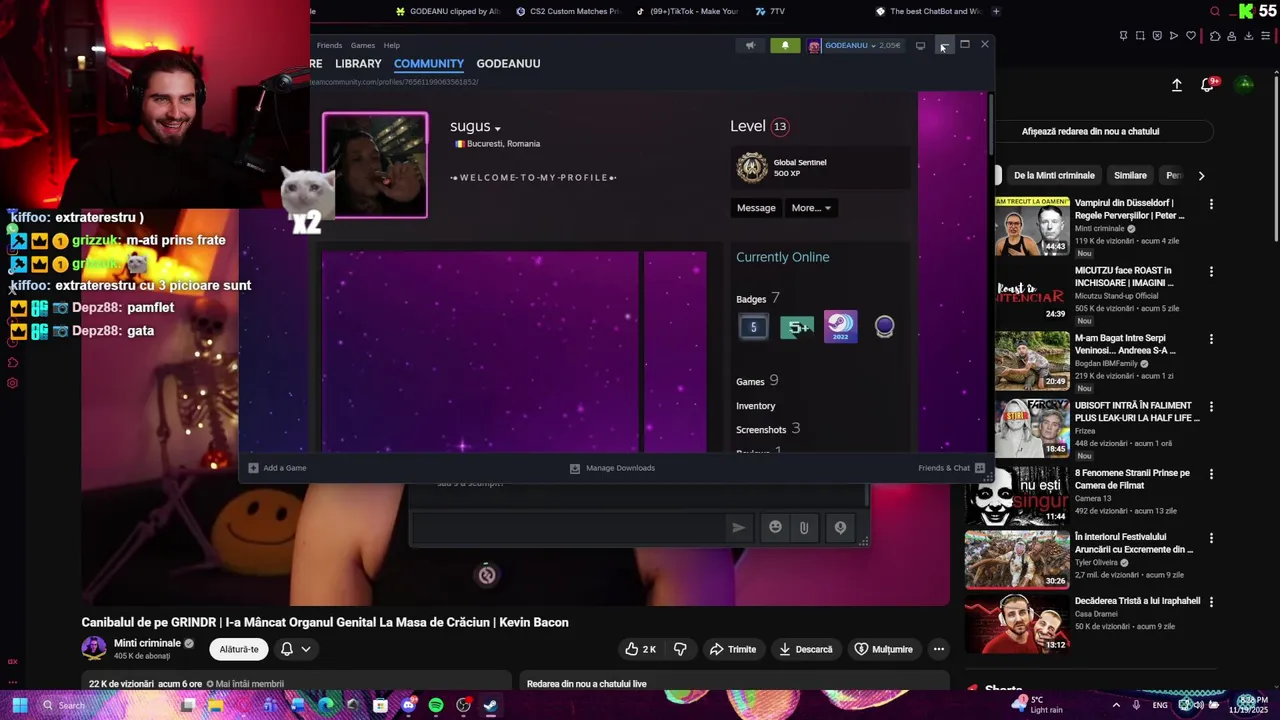Open the Vampirul din Düsseldorf video thumbnail

1031,227
